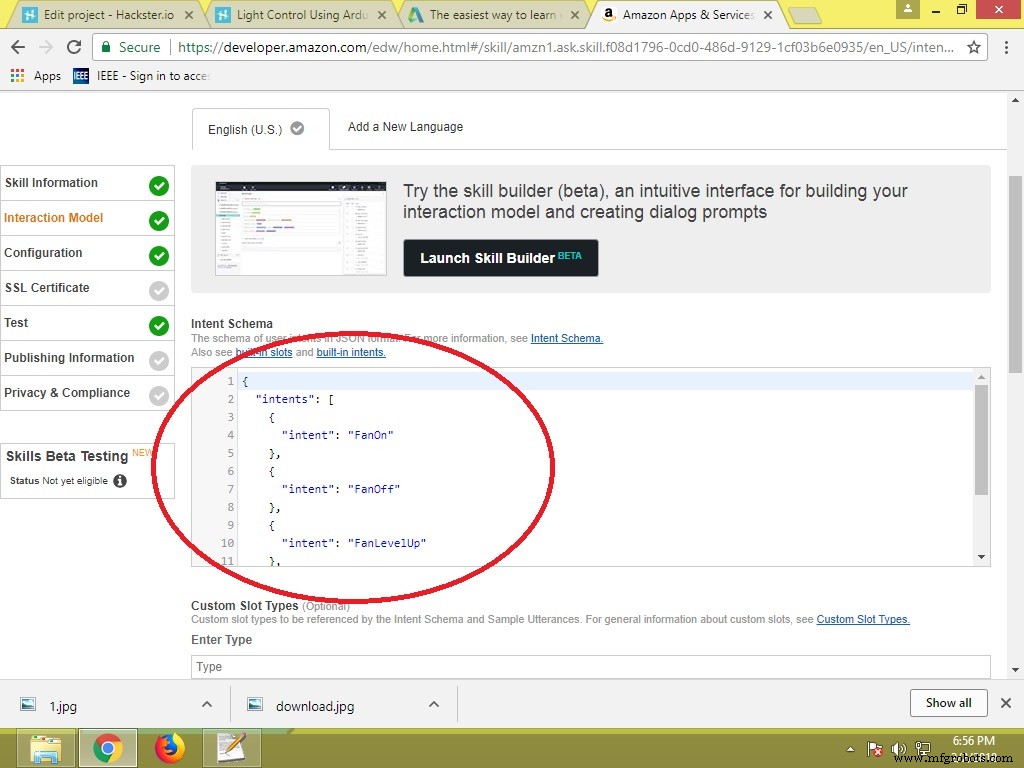This screenshot has width=1024, height=768.
Task: Expand options for 1.jpg download
Action: pyautogui.click(x=207, y=704)
